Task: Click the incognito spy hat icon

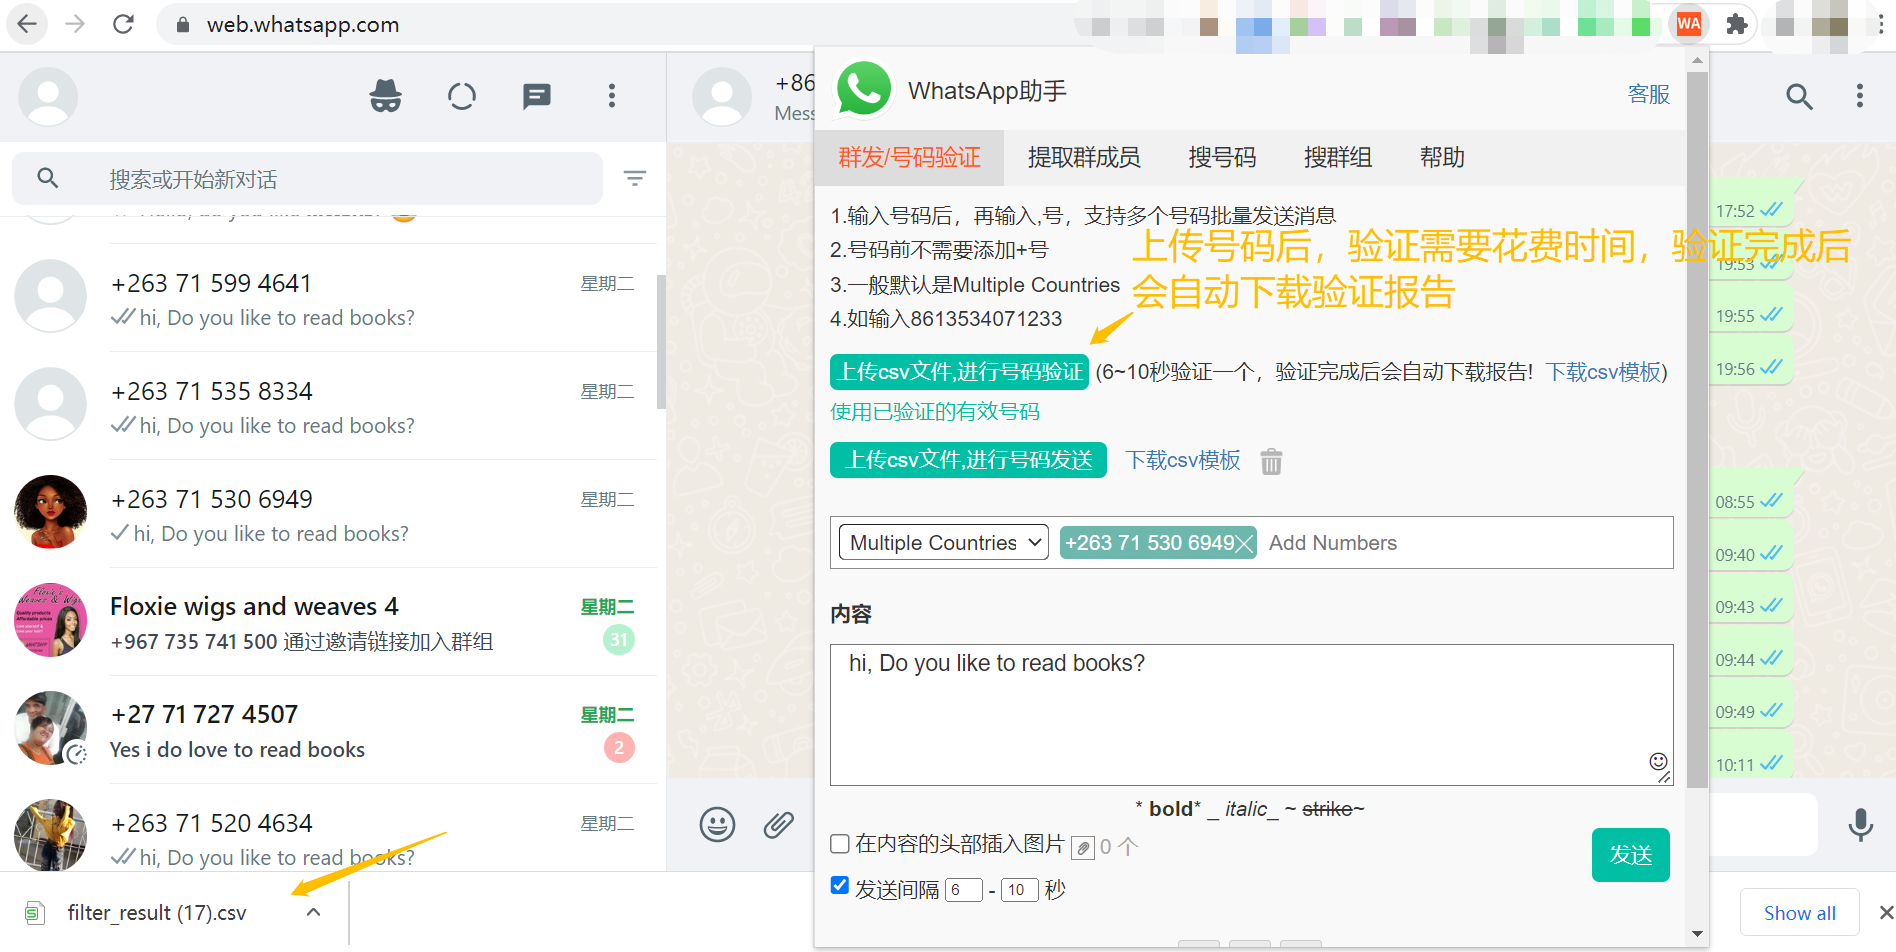Action: [385, 96]
